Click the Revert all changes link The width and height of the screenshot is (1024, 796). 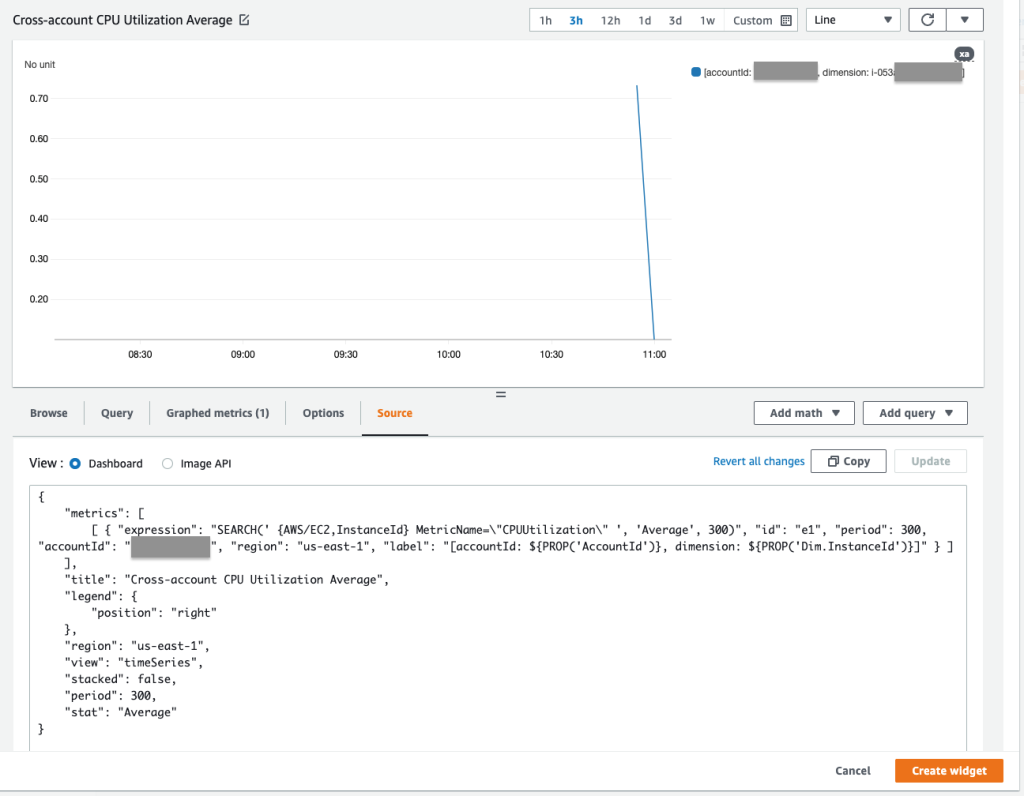point(759,461)
